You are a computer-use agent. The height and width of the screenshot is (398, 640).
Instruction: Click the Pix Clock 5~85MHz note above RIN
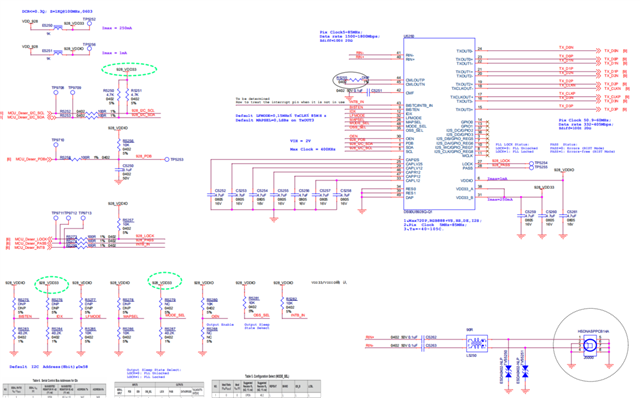[349, 36]
